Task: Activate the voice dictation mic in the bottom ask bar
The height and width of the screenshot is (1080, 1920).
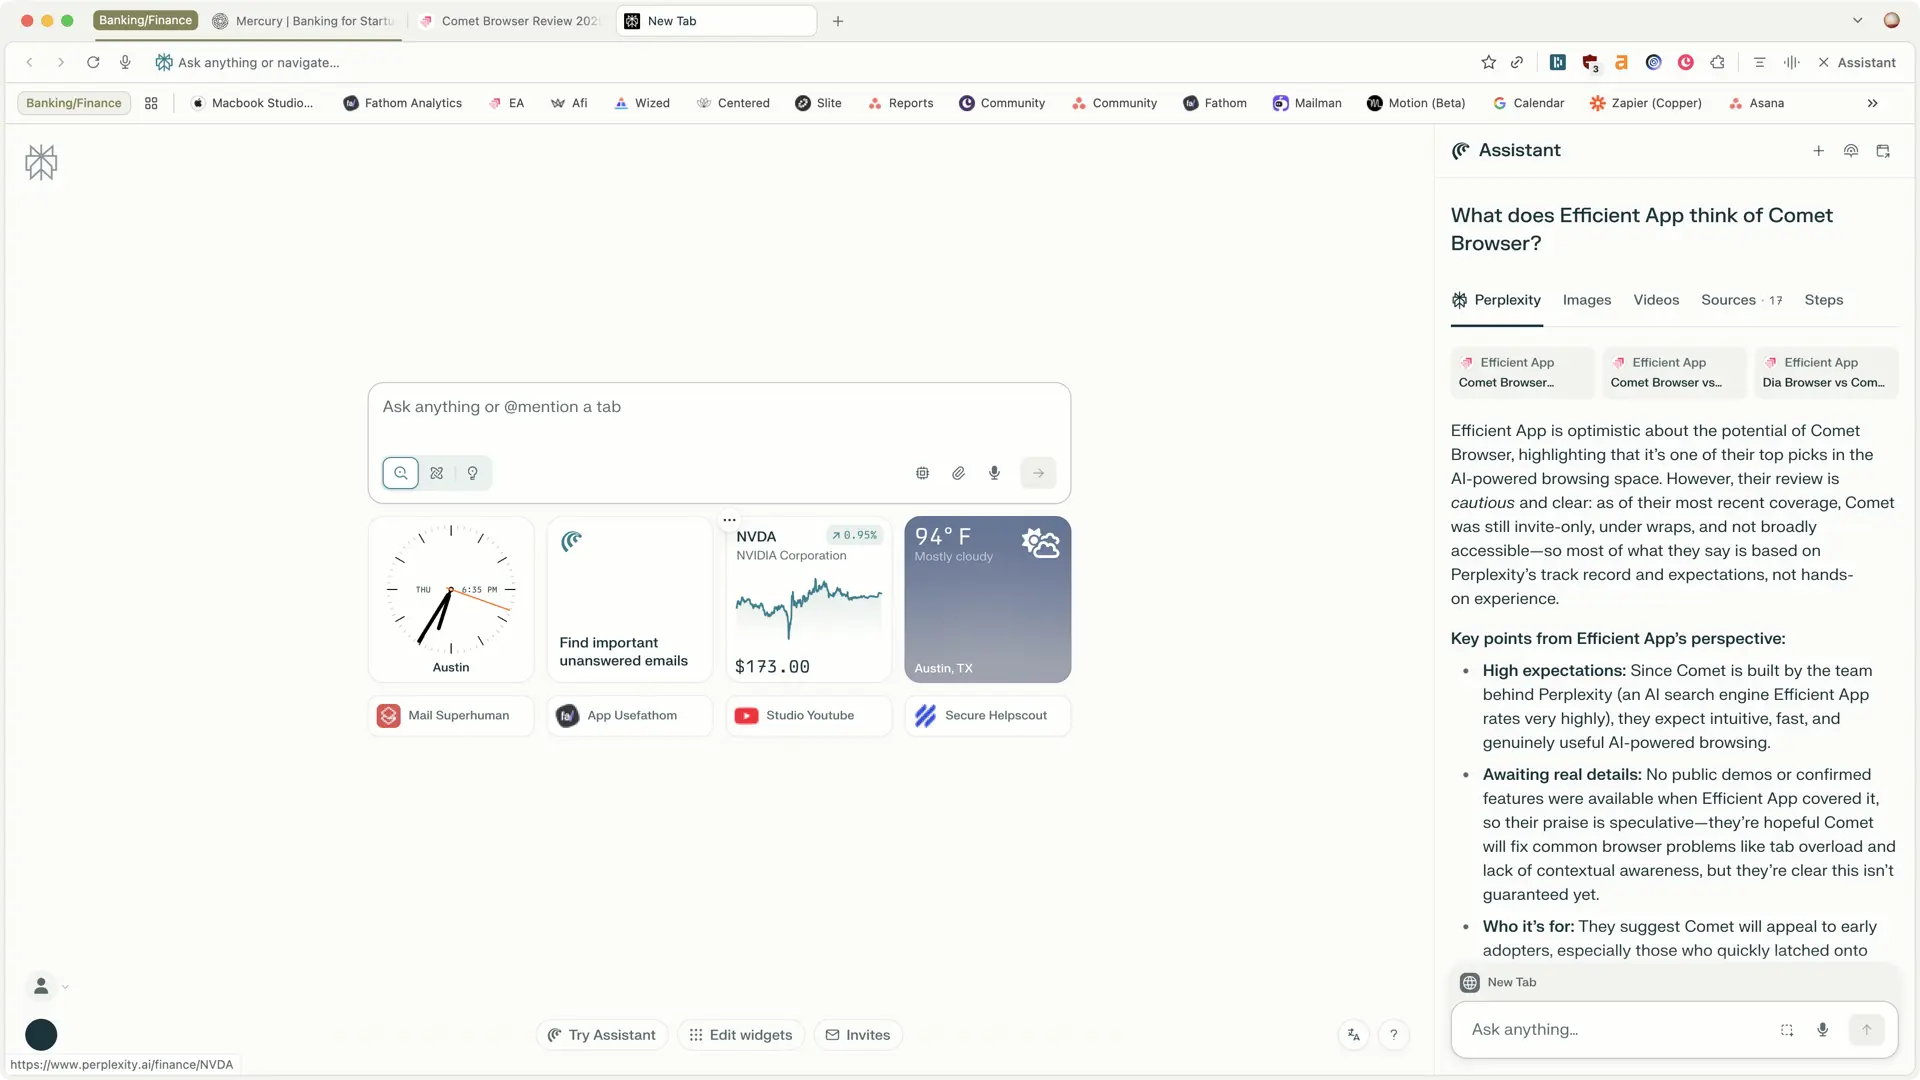Action: (x=1823, y=1029)
